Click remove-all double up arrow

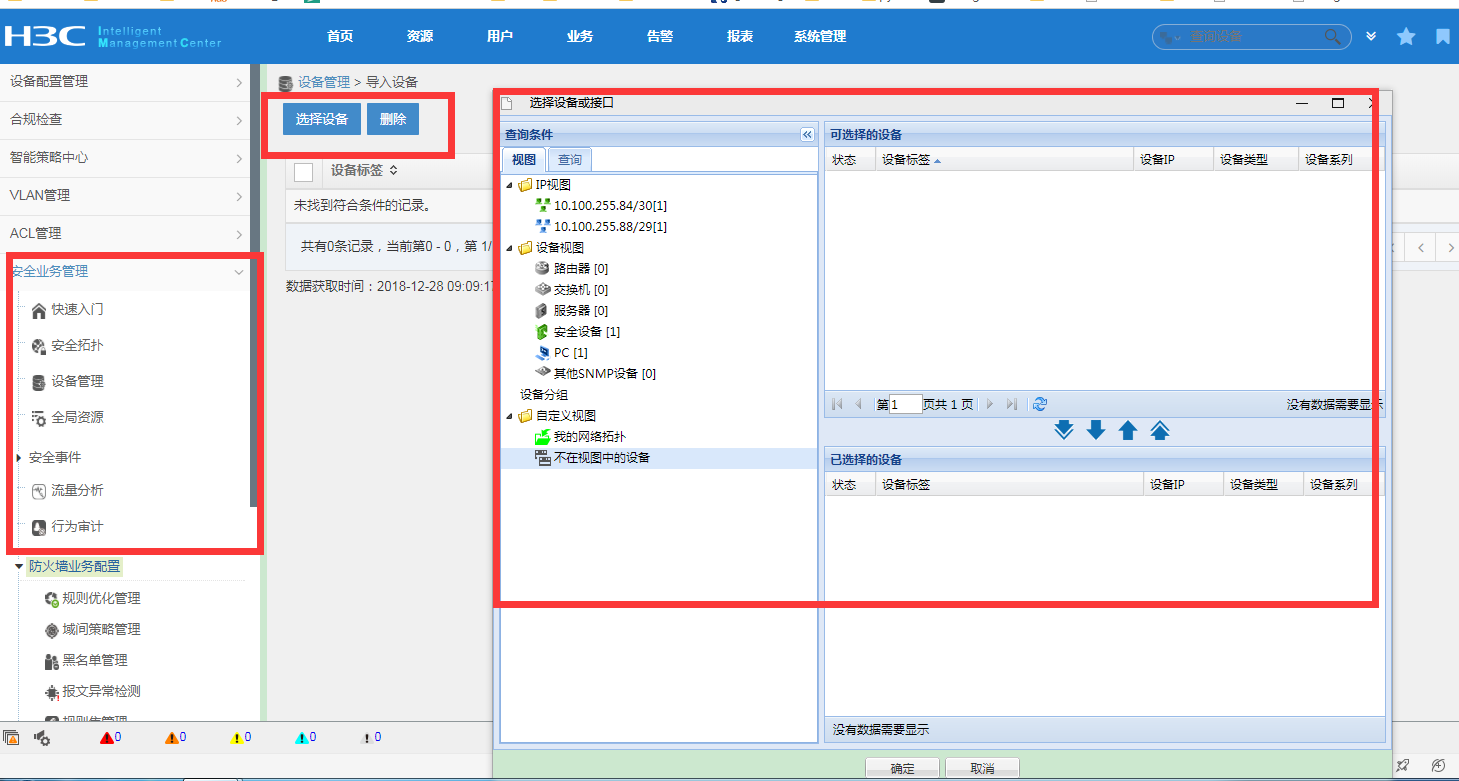pyautogui.click(x=1160, y=431)
